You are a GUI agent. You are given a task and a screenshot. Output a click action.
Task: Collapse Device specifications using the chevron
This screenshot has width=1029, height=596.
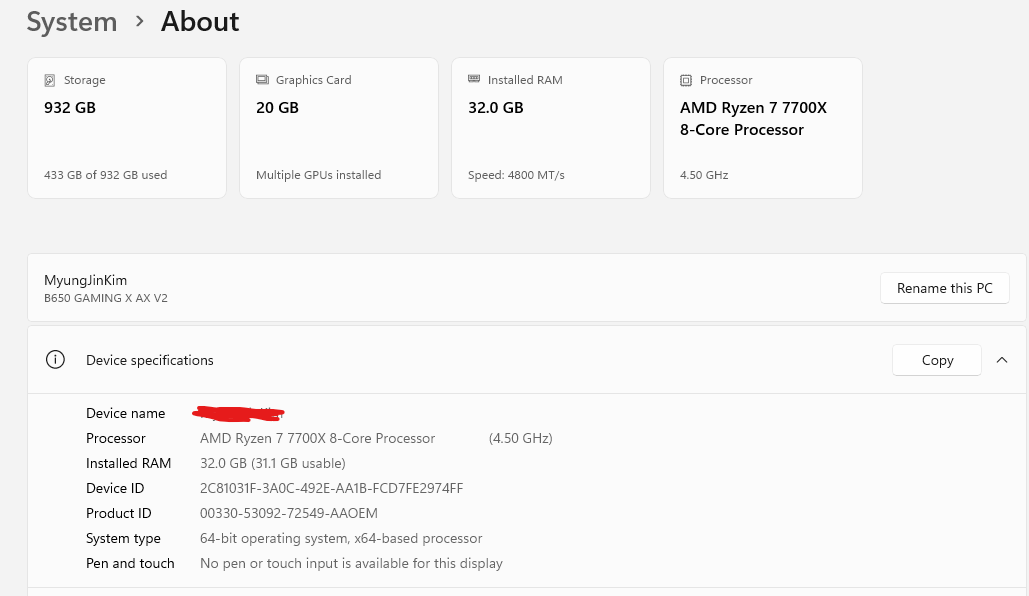(x=1002, y=360)
